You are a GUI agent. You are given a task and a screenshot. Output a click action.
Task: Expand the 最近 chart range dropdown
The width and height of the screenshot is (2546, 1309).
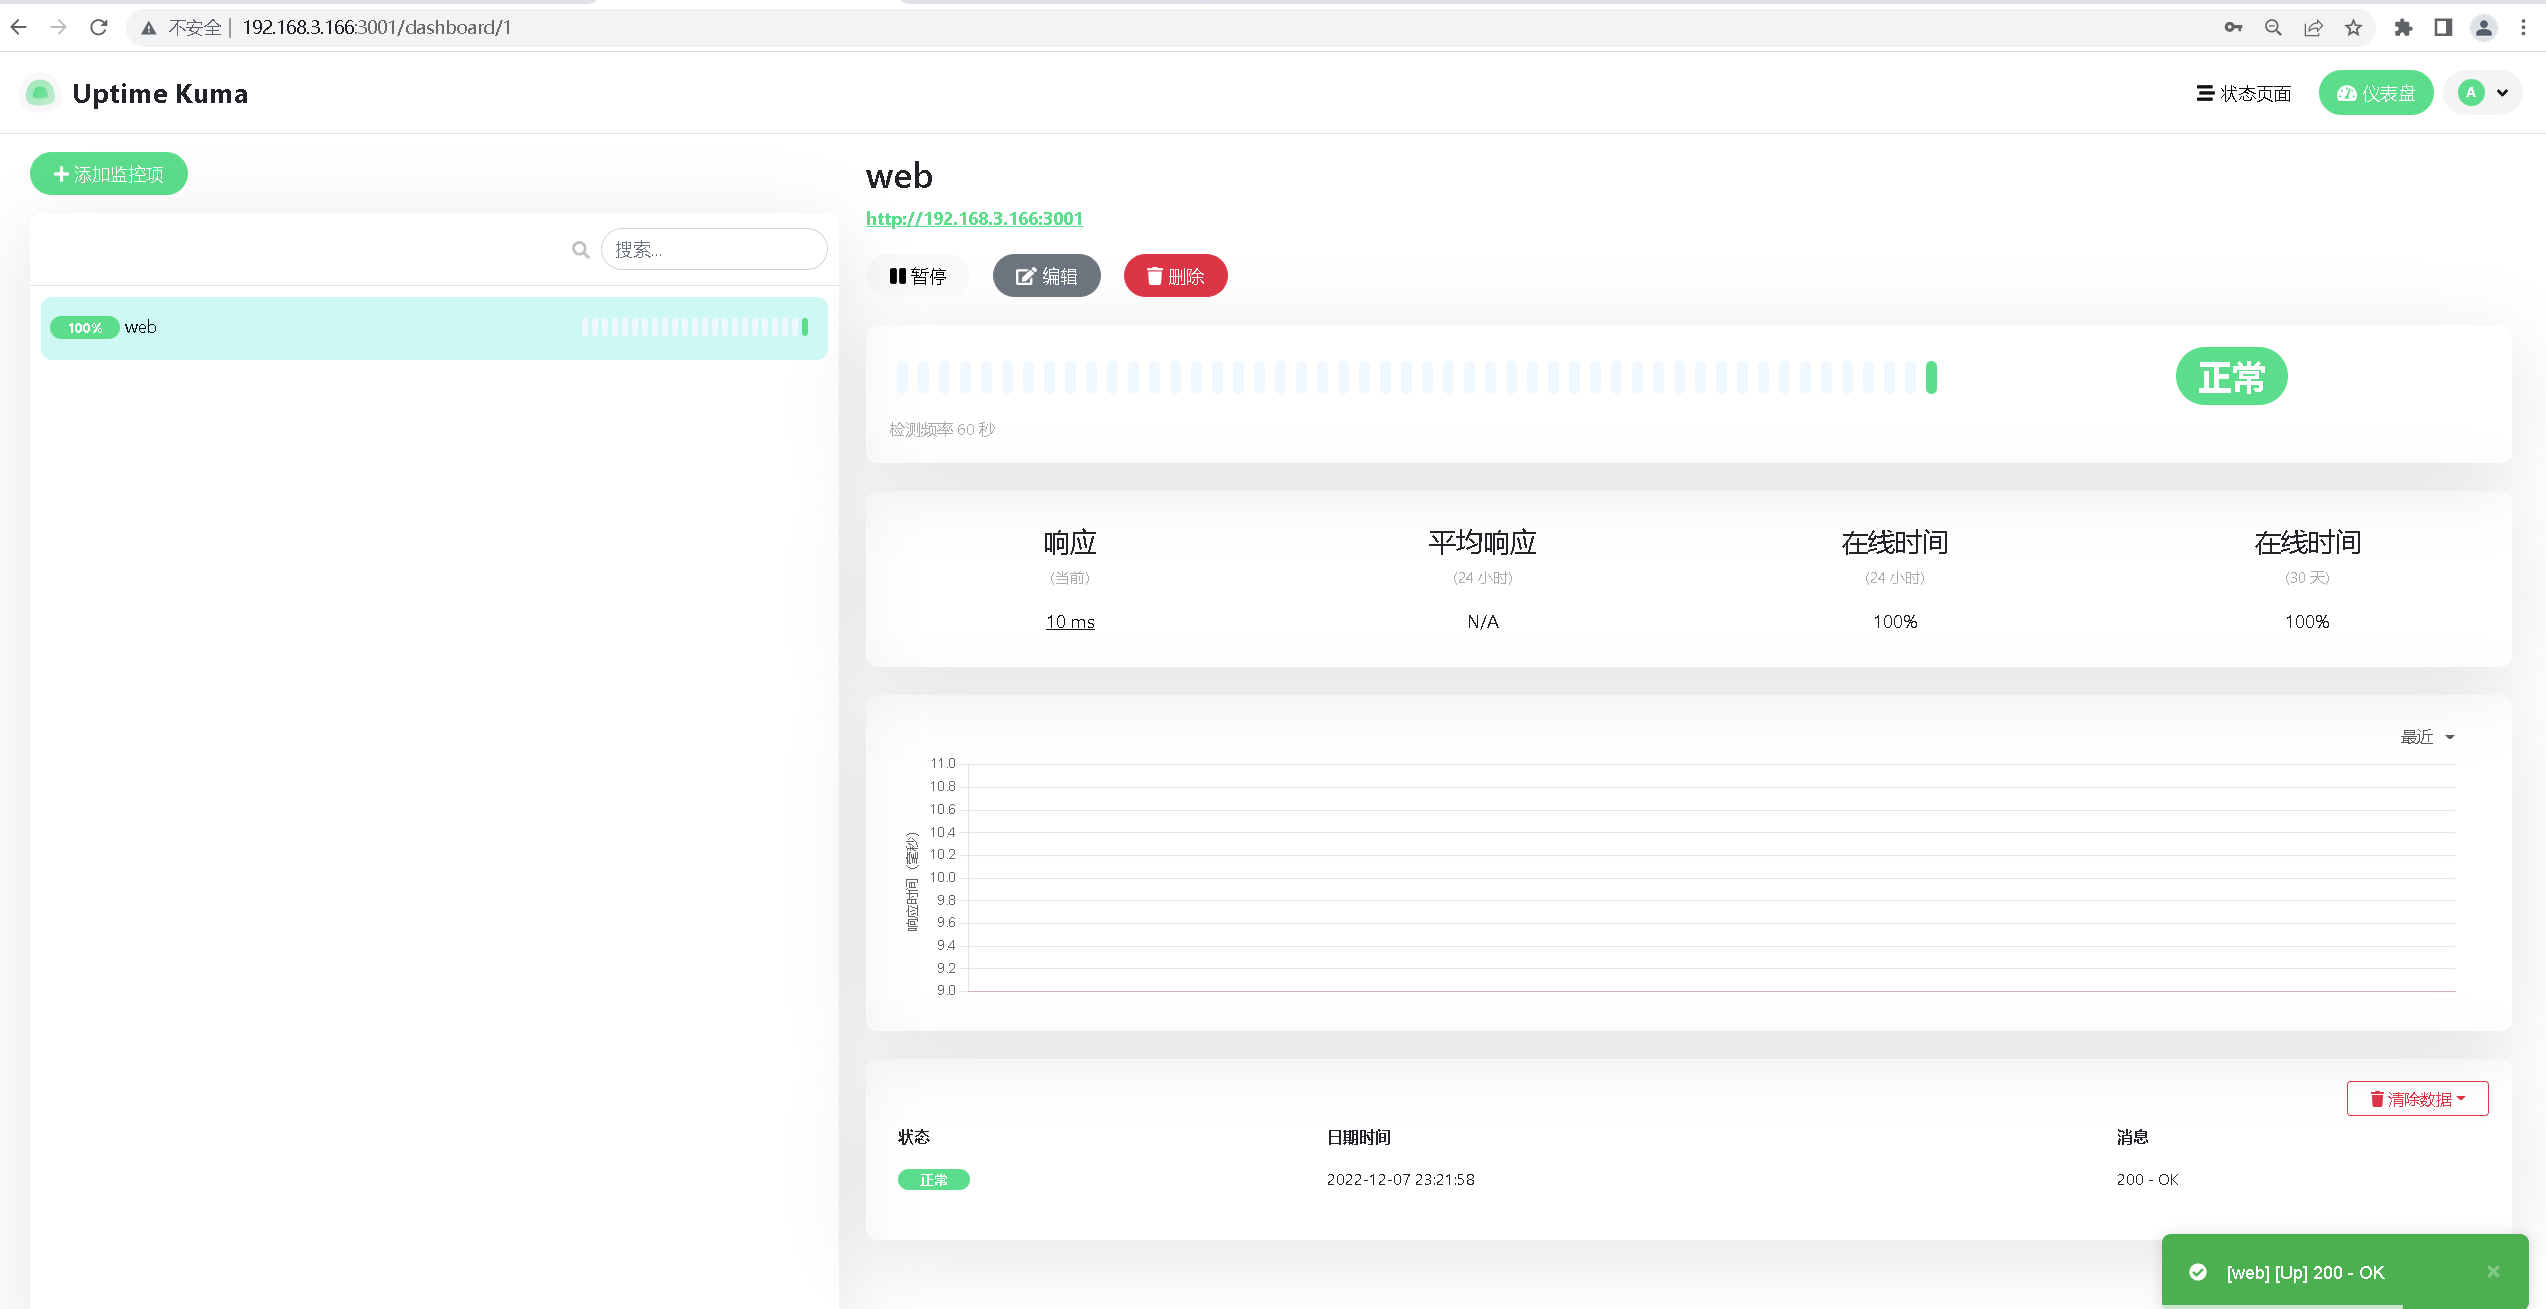coord(2427,737)
